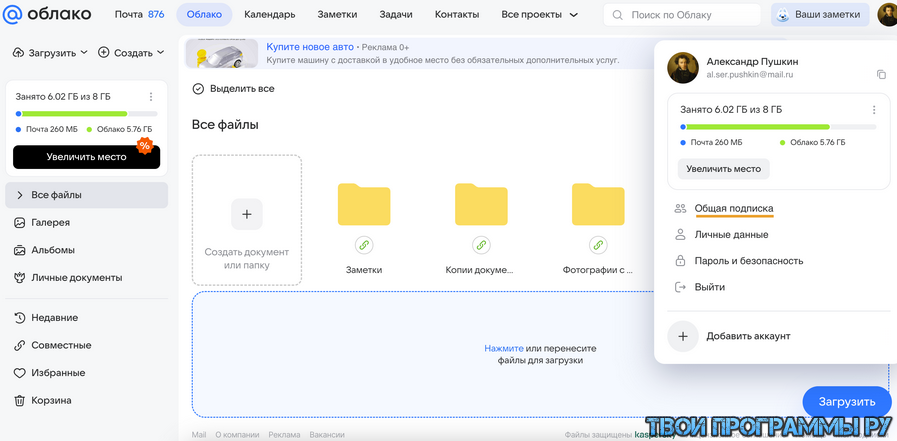
Task: Select Выйти to log out
Action: pyautogui.click(x=709, y=287)
